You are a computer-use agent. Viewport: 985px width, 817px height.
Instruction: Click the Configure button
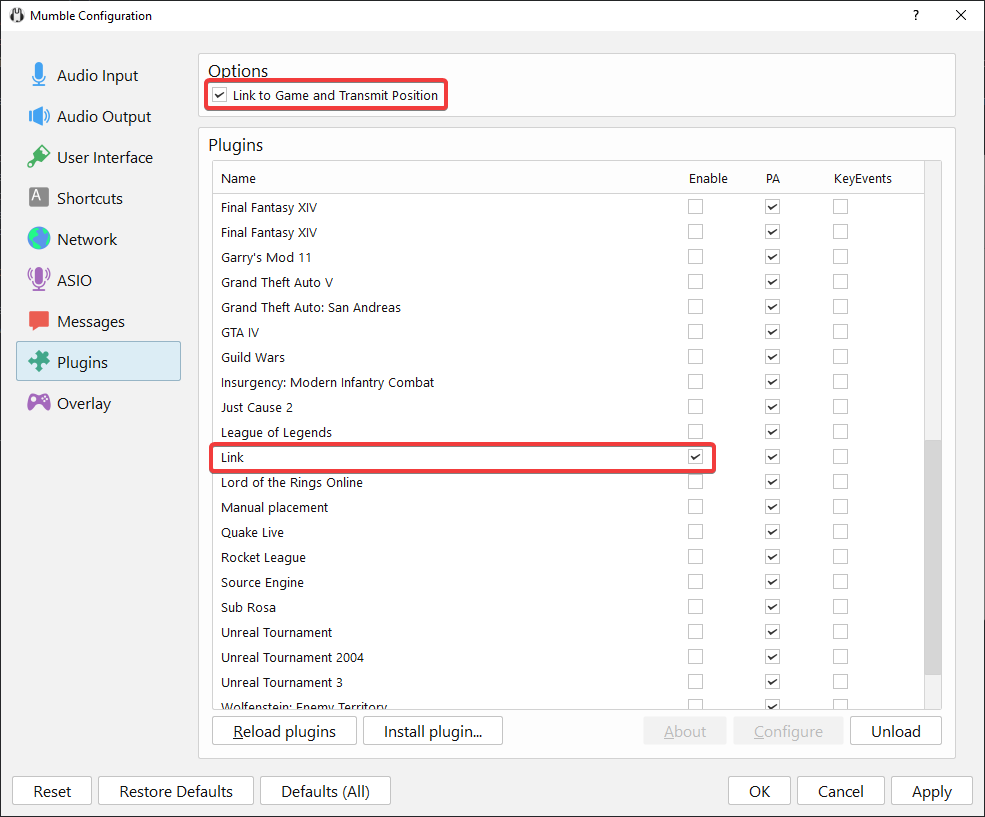[788, 731]
